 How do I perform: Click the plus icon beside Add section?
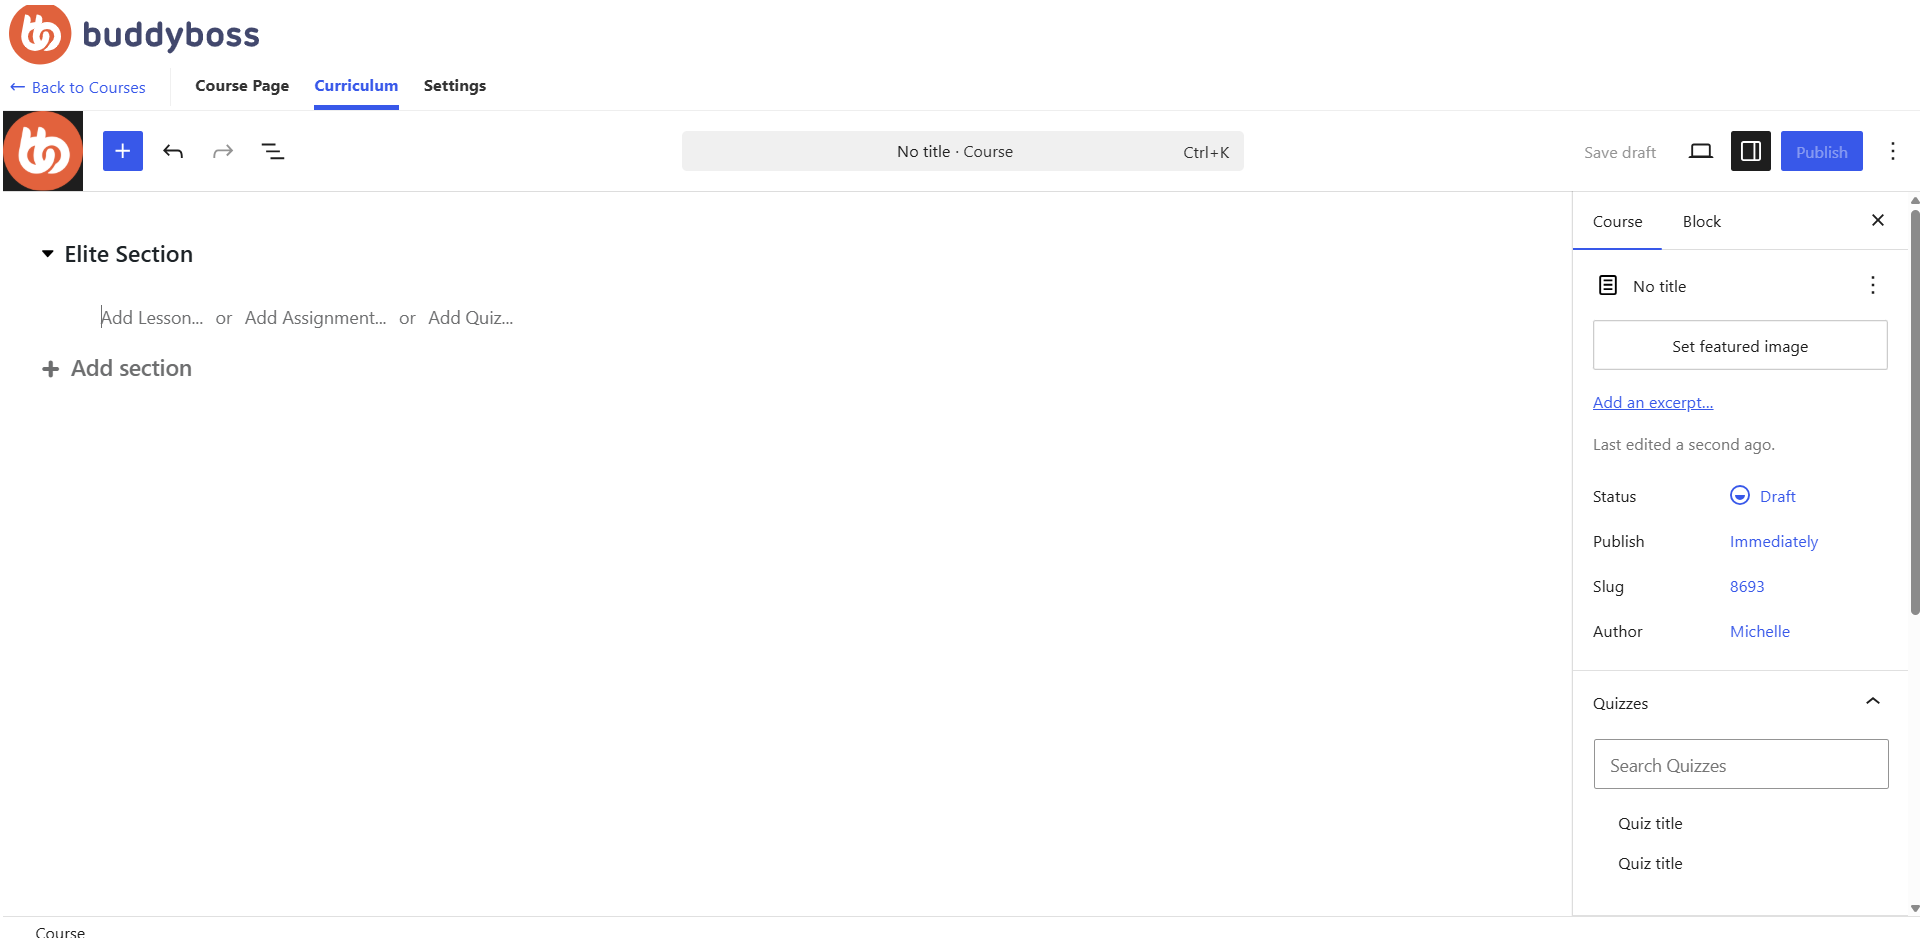50,369
